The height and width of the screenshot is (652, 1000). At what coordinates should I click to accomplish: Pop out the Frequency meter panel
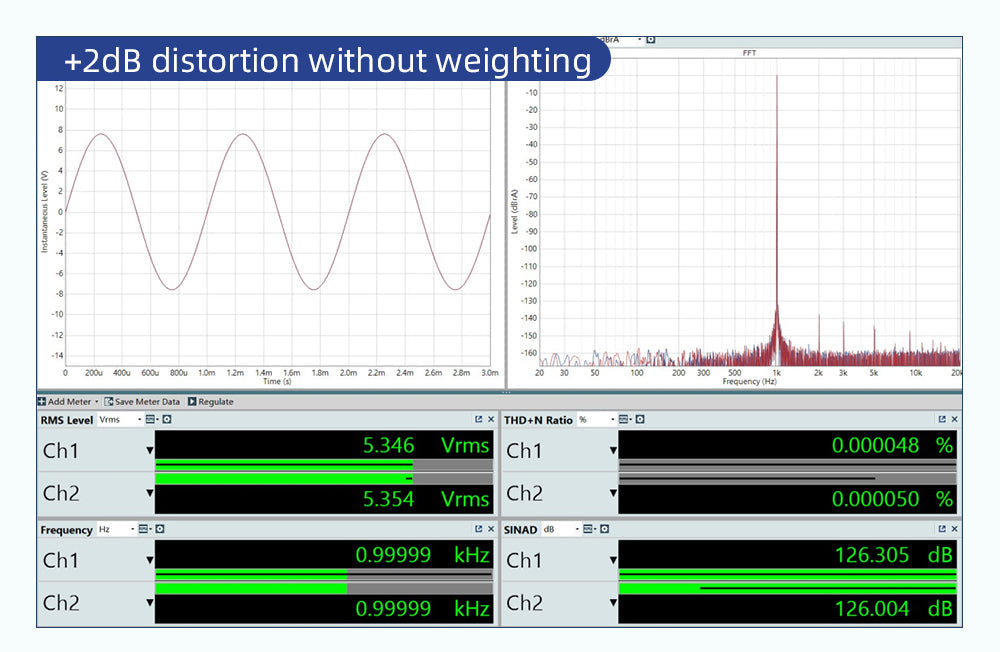tap(478, 530)
